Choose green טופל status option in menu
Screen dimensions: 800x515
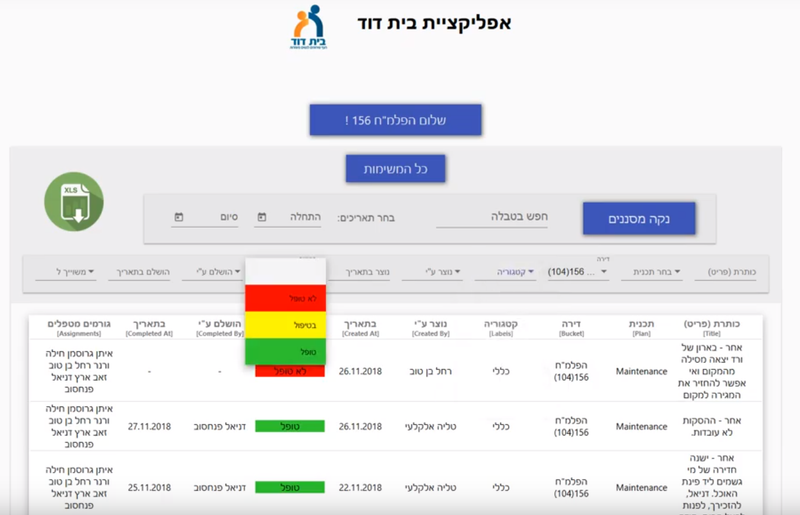point(286,351)
